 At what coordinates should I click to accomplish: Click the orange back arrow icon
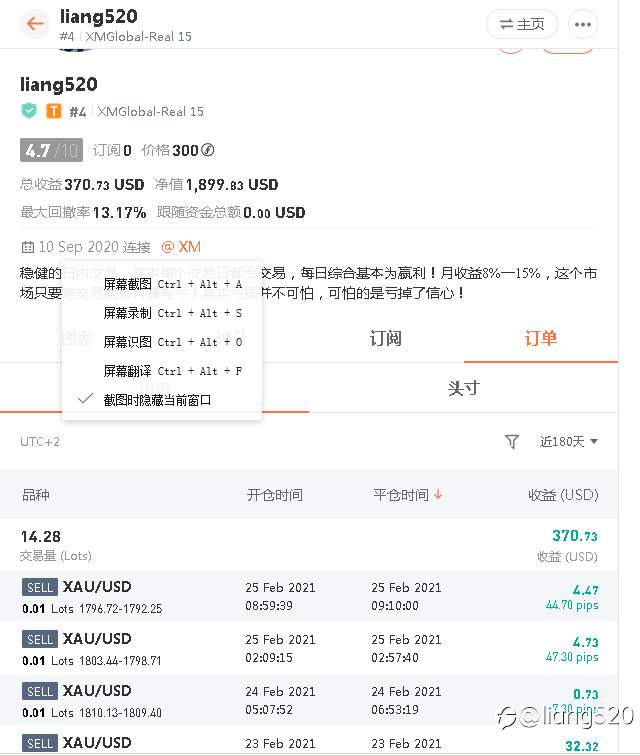35,24
